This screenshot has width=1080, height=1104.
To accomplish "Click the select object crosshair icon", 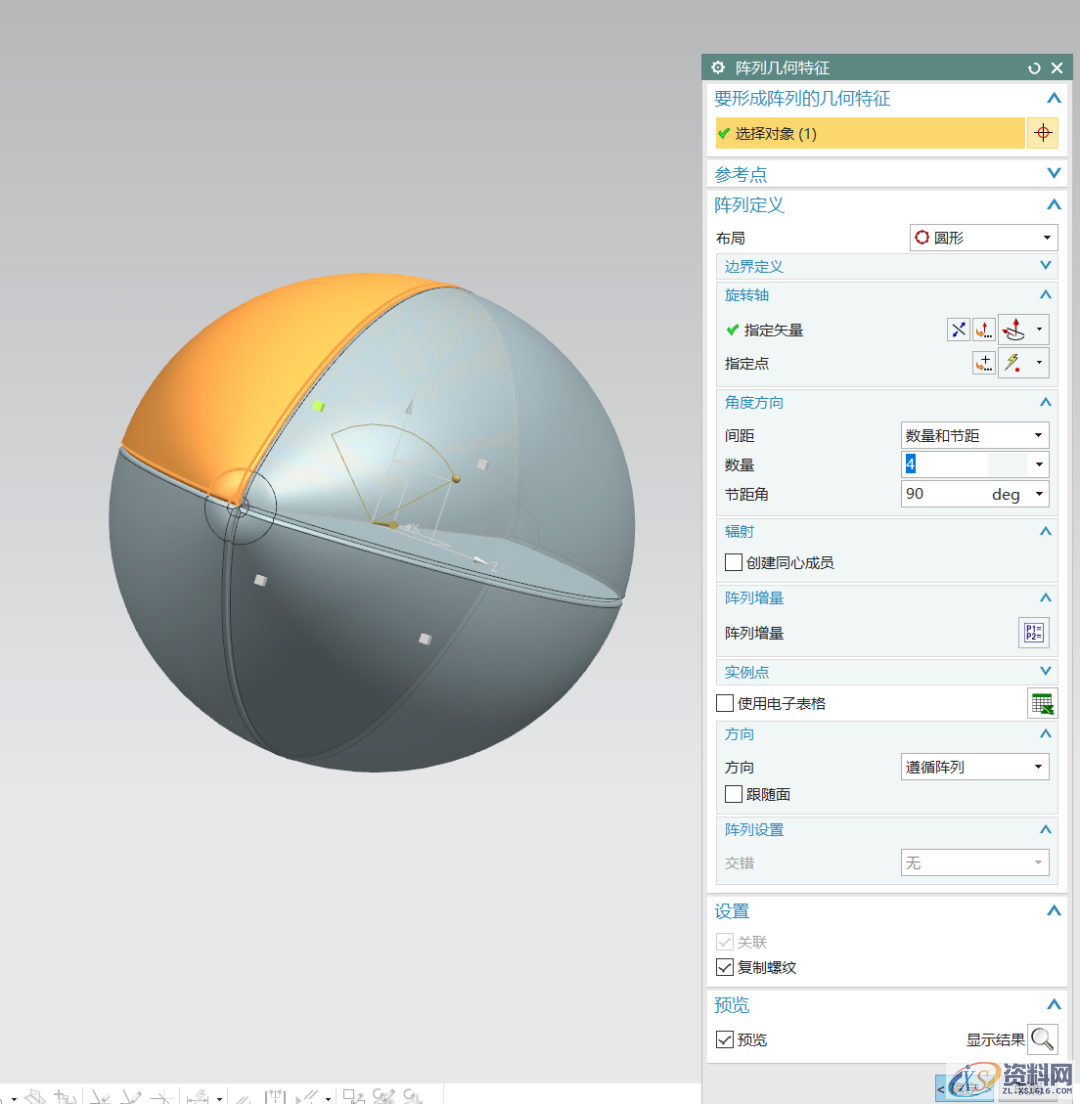I will point(1042,133).
